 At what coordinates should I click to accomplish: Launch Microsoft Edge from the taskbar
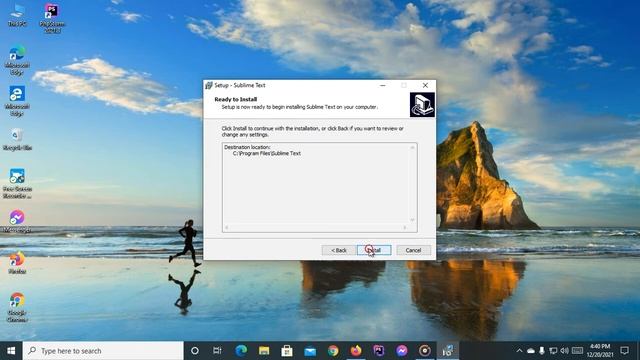241,351
